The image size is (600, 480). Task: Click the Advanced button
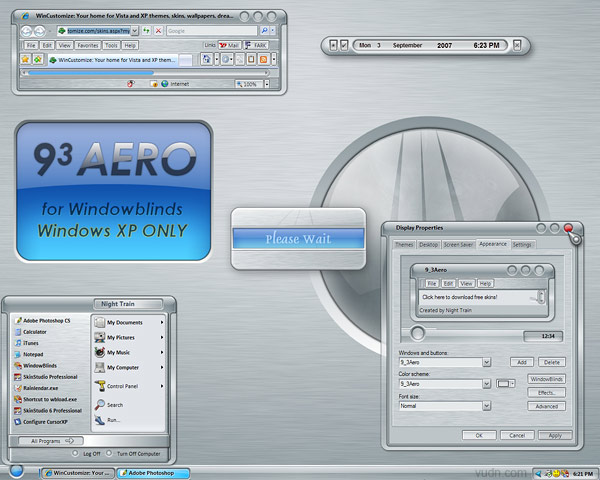pyautogui.click(x=546, y=407)
